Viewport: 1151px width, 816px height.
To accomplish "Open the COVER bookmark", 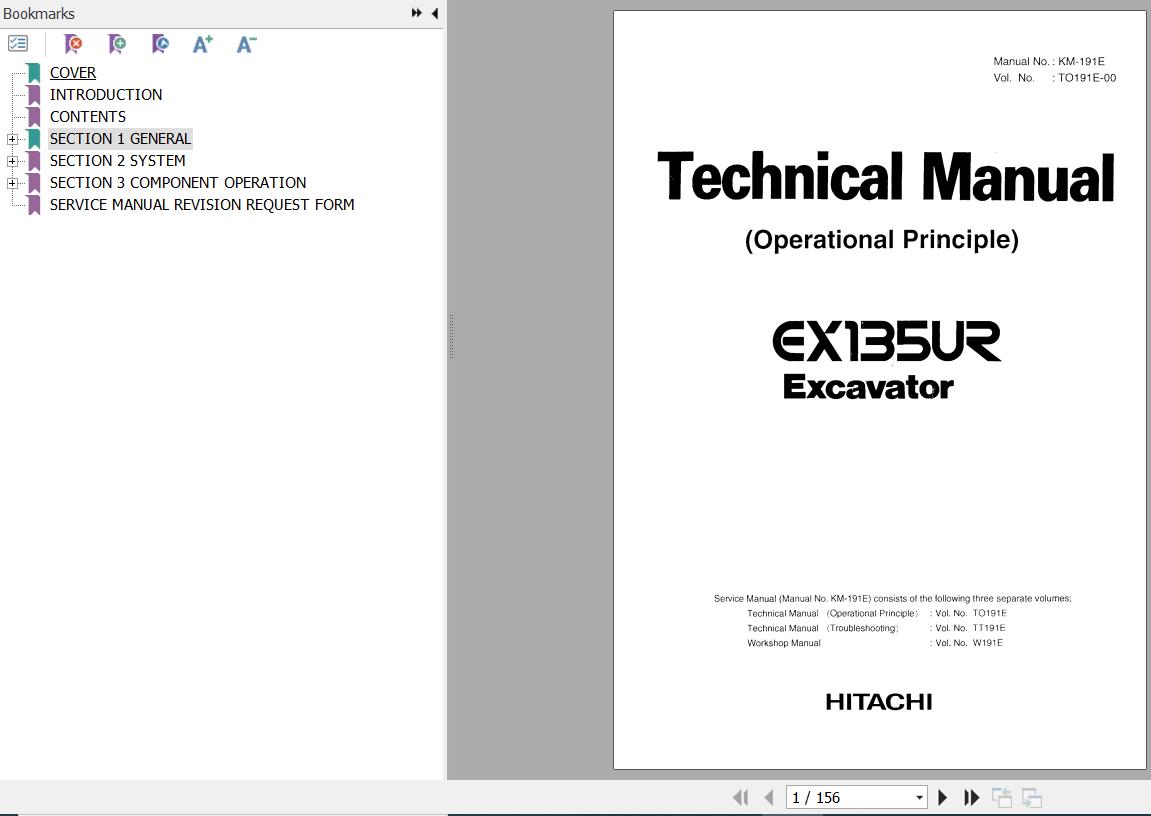I will [73, 73].
